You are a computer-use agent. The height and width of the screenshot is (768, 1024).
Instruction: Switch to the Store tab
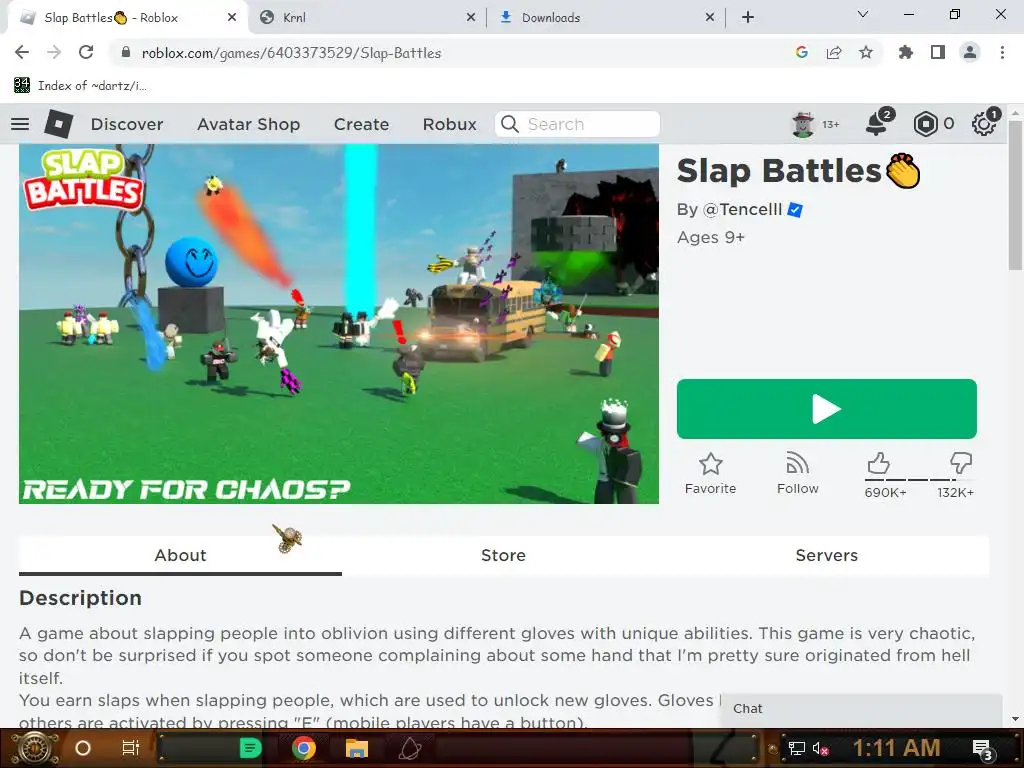503,555
